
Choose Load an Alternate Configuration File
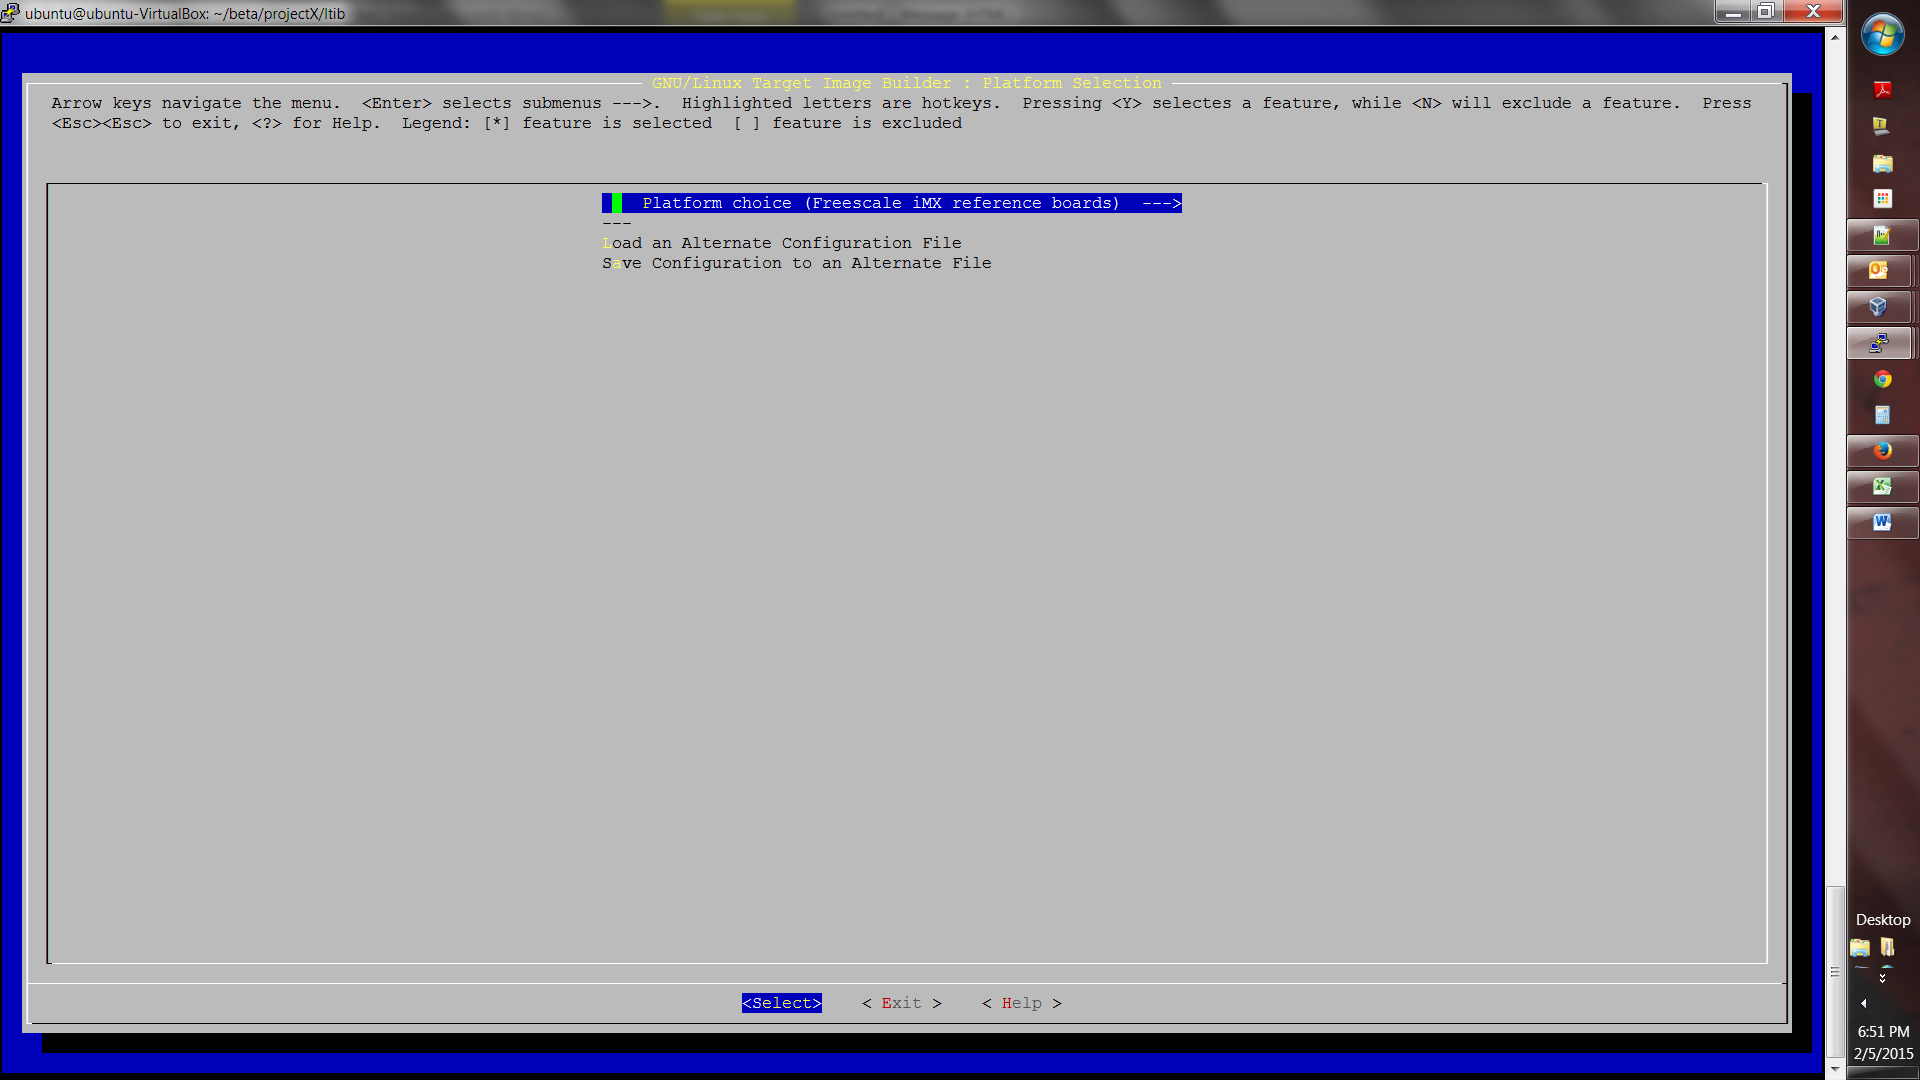tap(781, 243)
